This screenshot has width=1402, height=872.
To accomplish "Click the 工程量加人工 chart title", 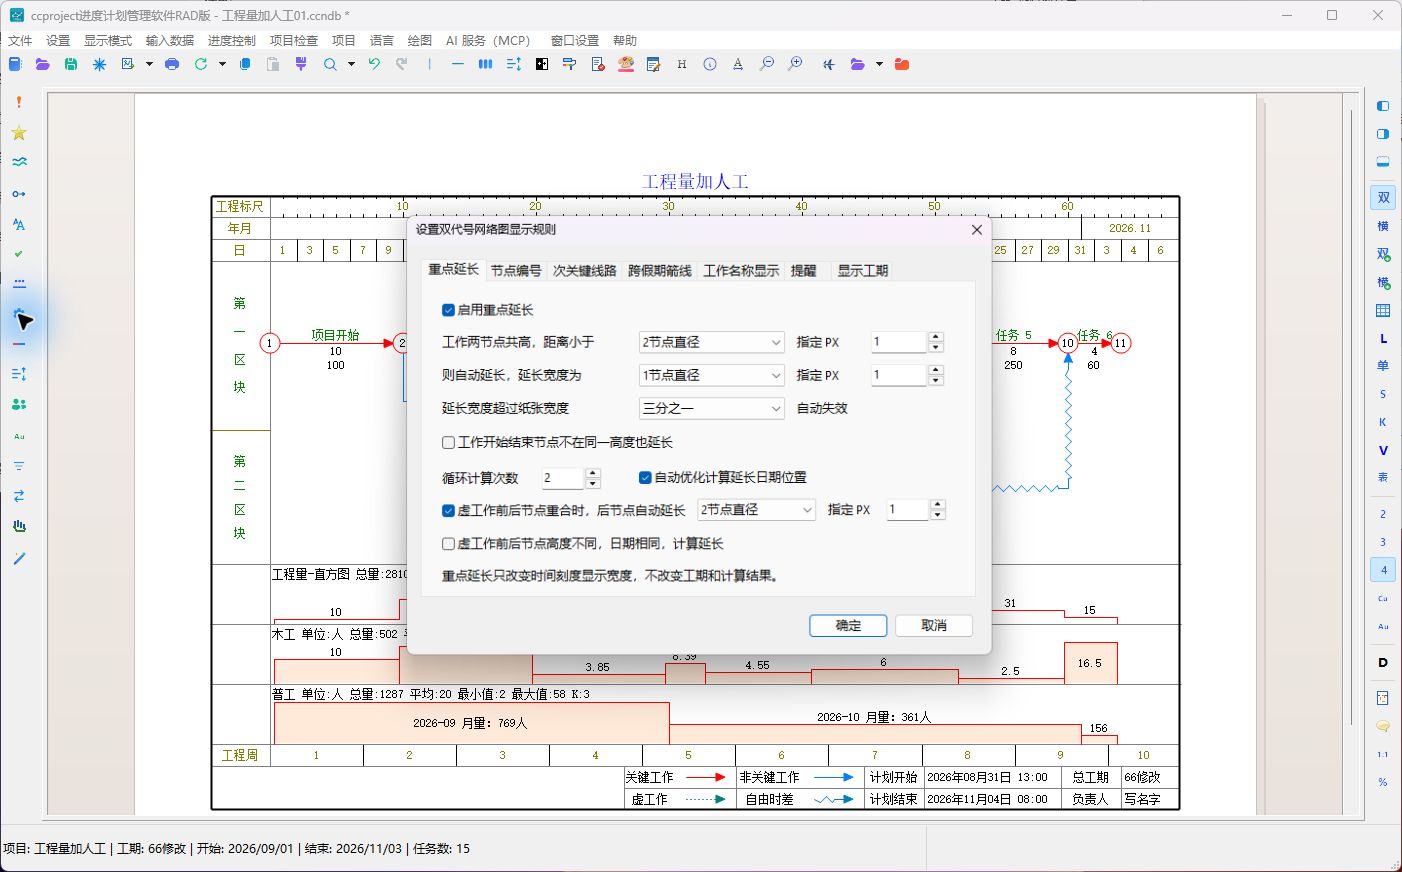I will tap(695, 182).
